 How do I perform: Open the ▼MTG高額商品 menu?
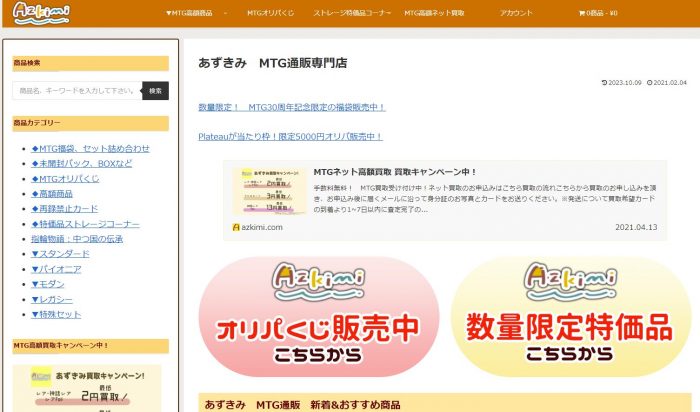(189, 13)
